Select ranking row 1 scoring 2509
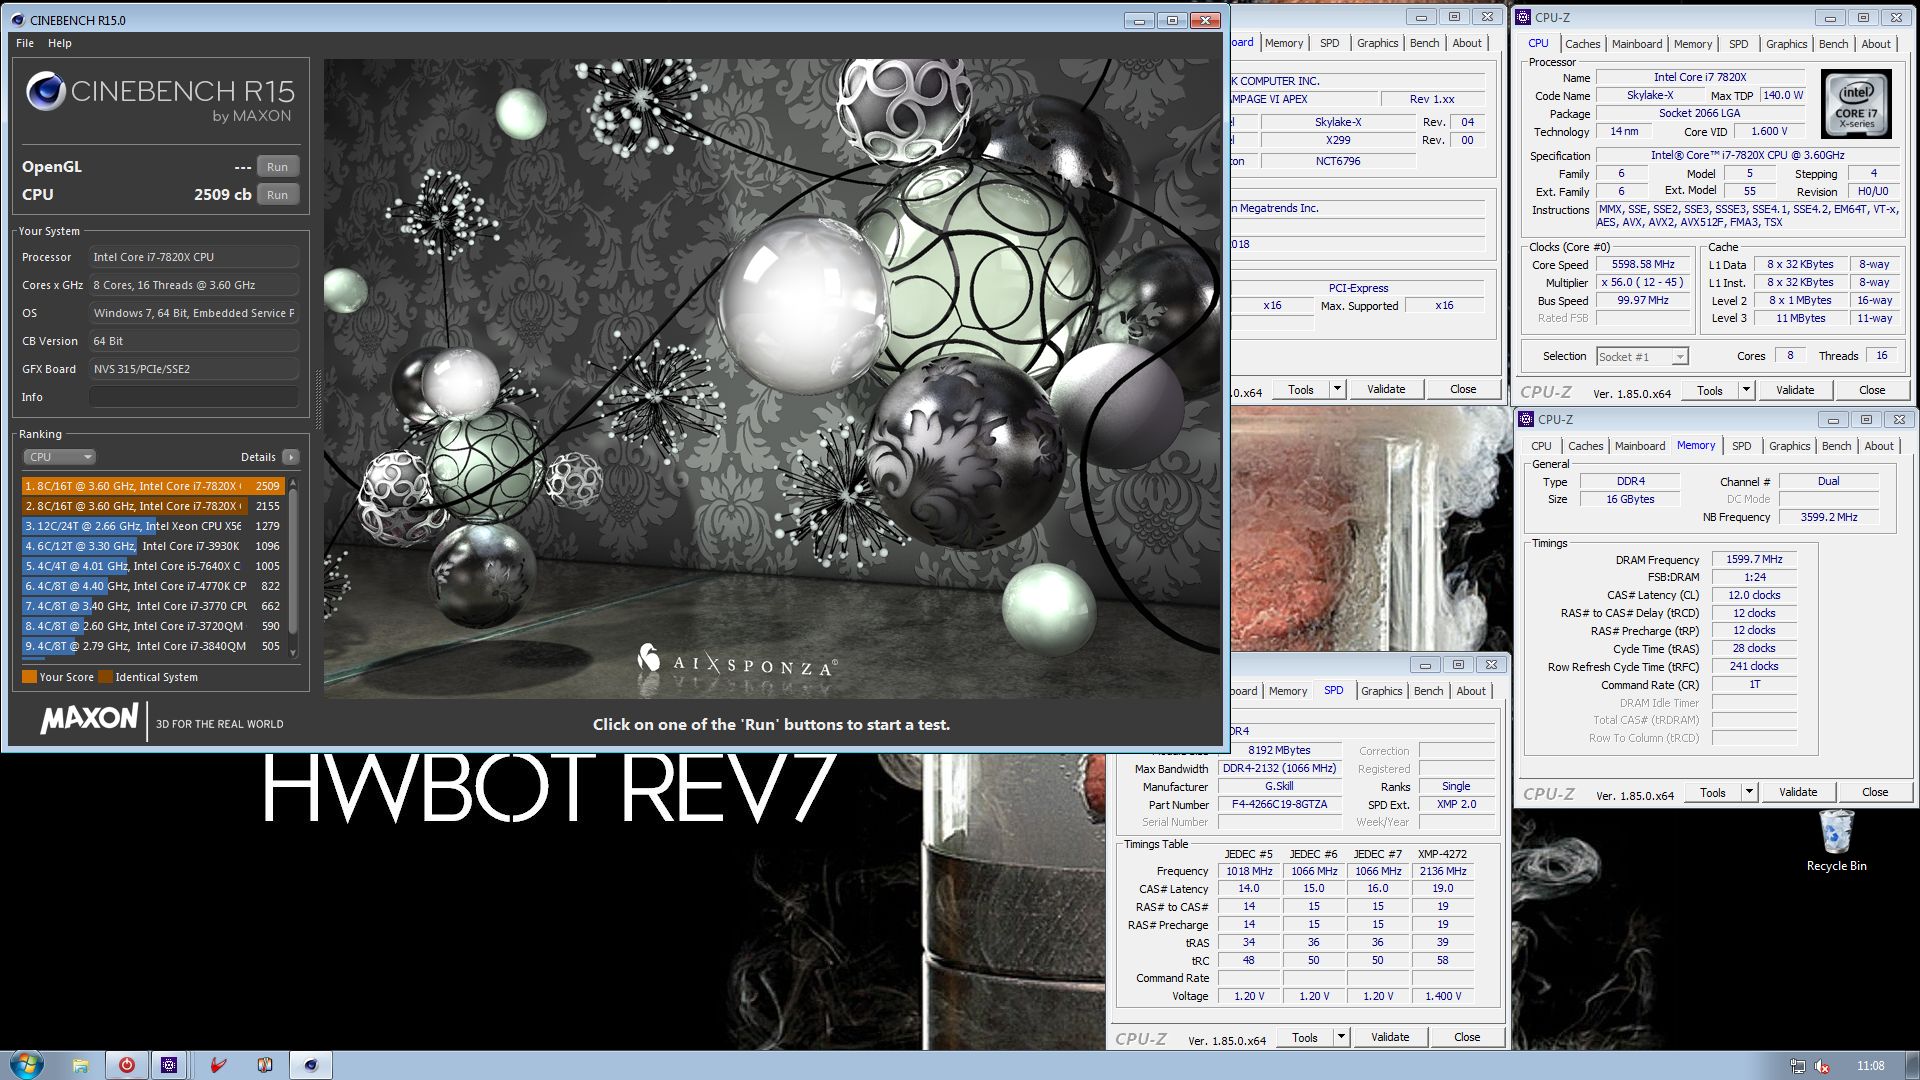Viewport: 1920px width, 1080px height. coord(153,486)
